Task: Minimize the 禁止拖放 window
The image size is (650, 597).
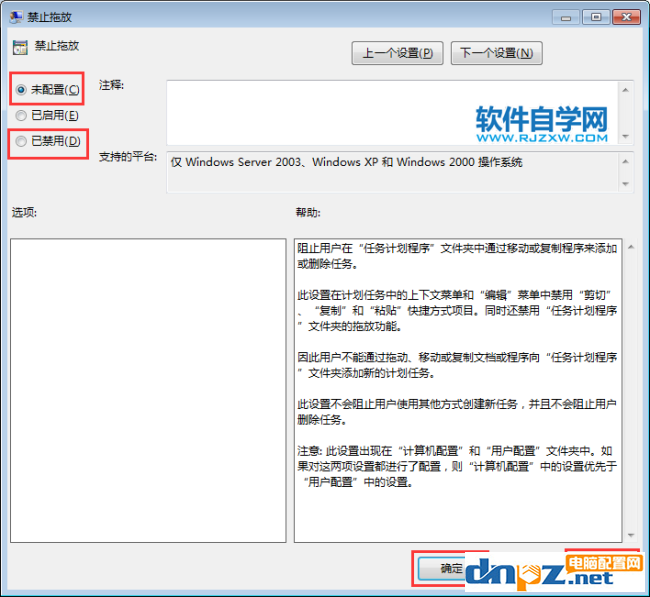Action: coord(565,17)
